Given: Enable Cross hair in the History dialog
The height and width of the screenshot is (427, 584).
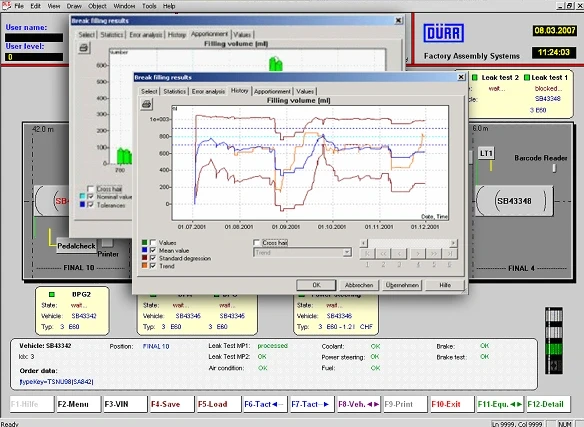Looking at the screenshot, I should point(256,243).
